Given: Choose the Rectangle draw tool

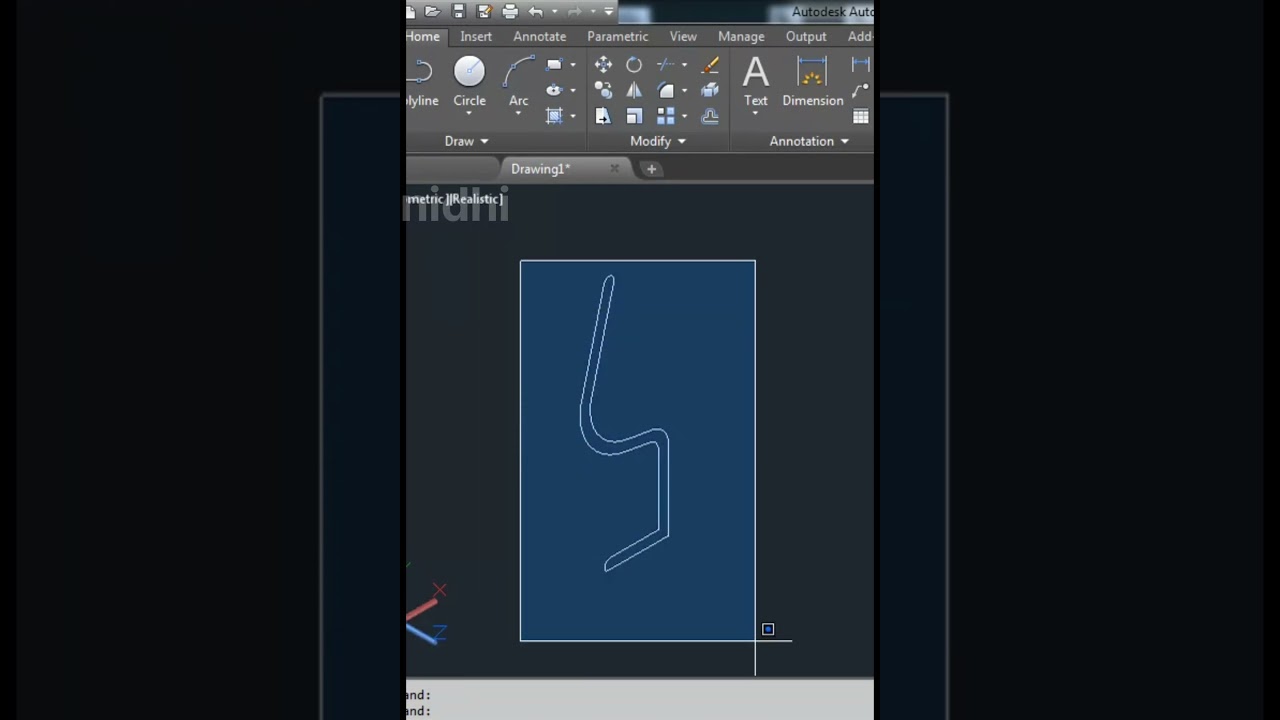Looking at the screenshot, I should click(x=554, y=65).
